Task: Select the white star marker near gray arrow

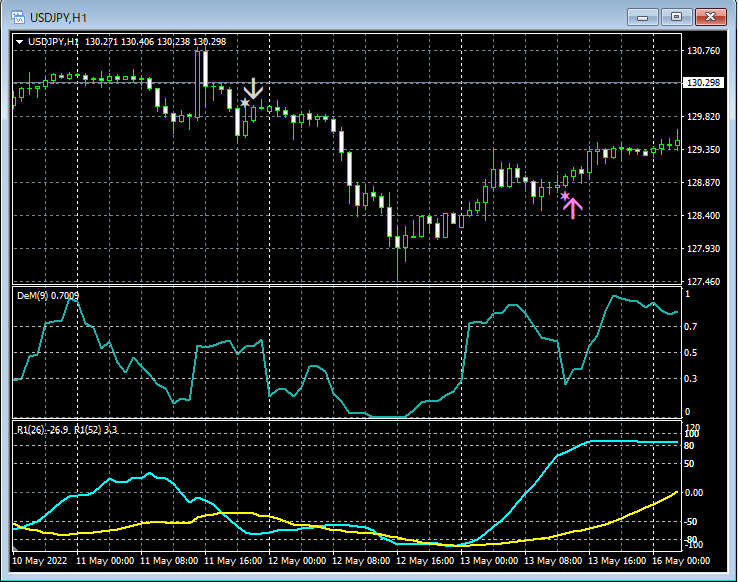Action: pos(245,102)
